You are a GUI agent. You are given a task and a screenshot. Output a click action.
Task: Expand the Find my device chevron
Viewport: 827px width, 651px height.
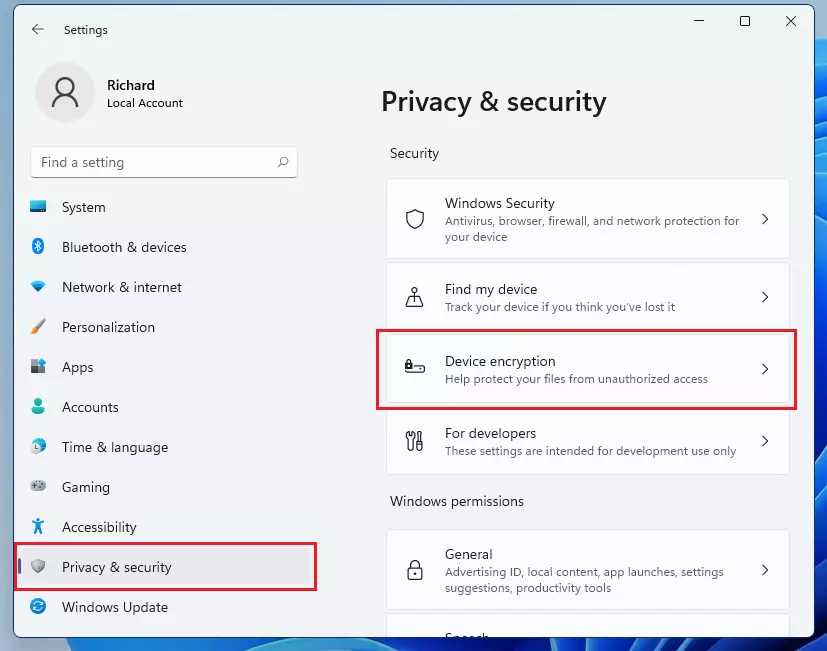[765, 297]
